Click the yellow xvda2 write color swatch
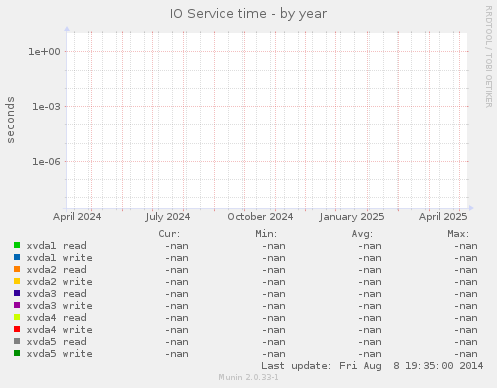This screenshot has height=388, width=497. coord(17,281)
